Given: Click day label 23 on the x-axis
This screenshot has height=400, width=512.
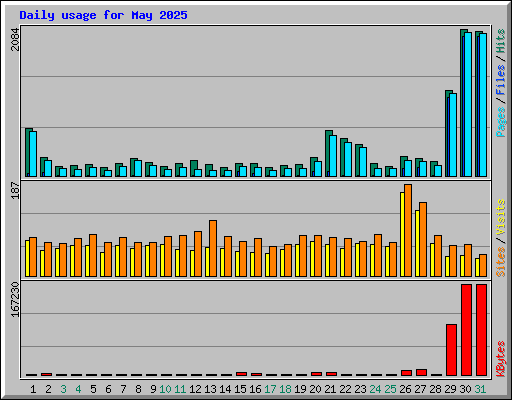Looking at the screenshot, I should 360,389.
